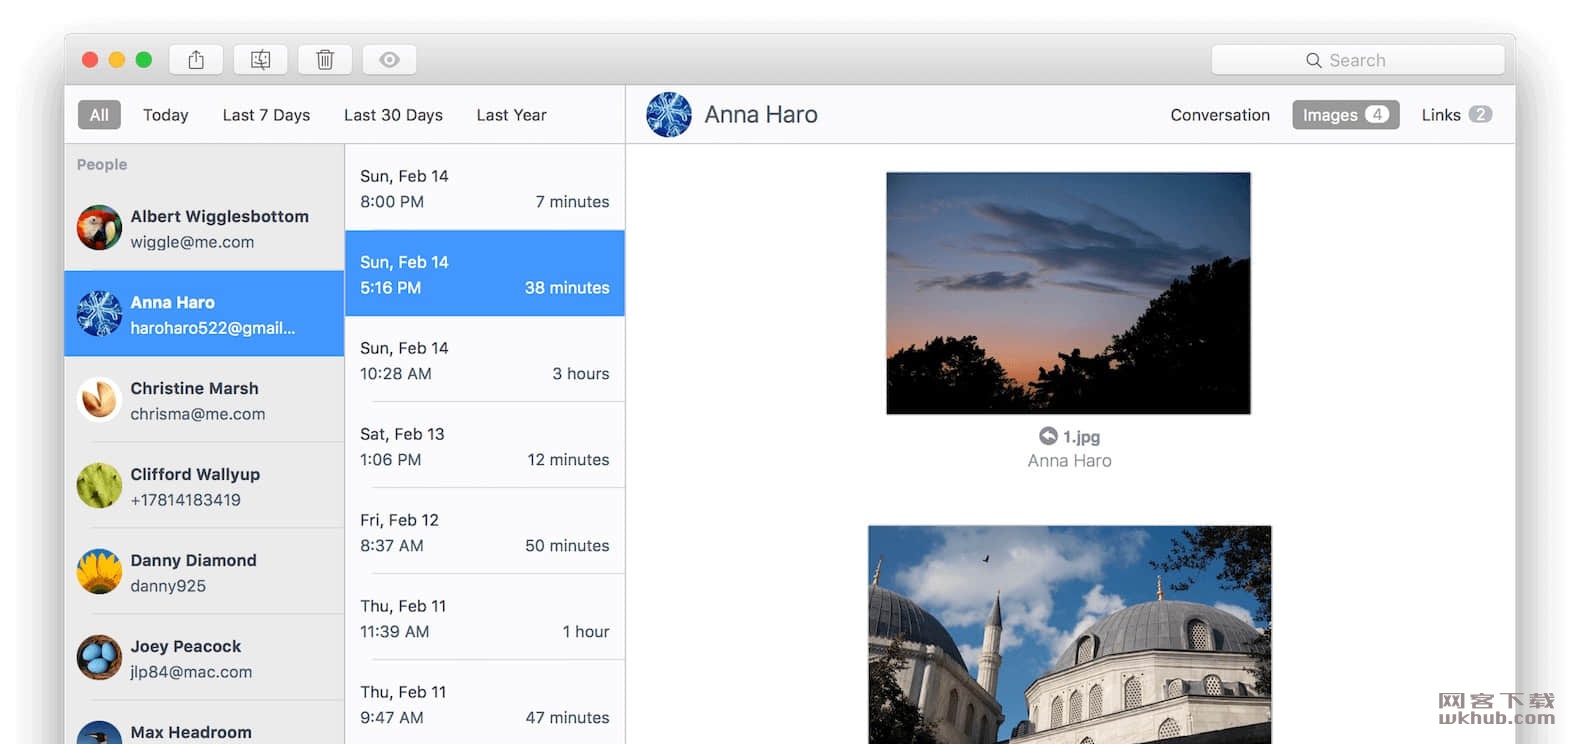Select Max Headroom contact
The height and width of the screenshot is (744, 1580).
(x=204, y=723)
